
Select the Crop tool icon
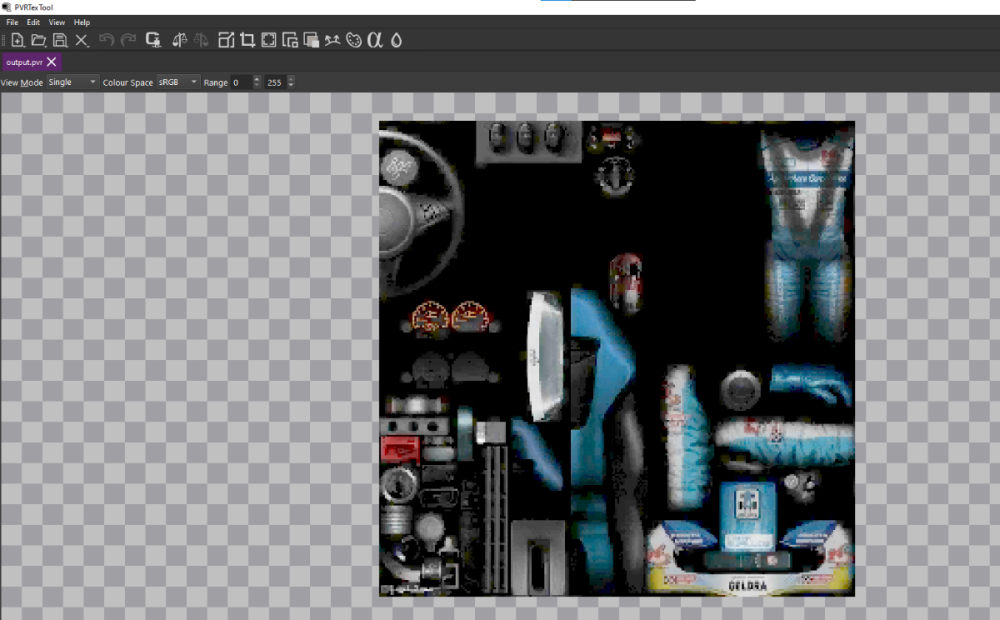pyautogui.click(x=248, y=40)
